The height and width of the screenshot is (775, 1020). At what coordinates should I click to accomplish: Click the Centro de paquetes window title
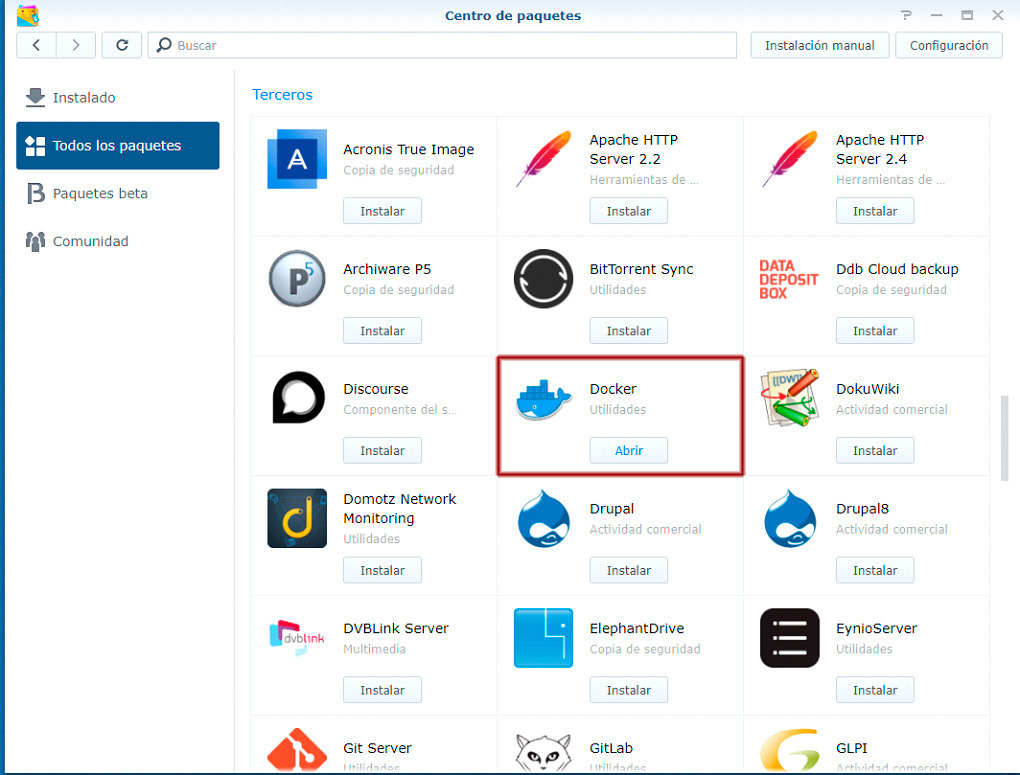point(513,16)
